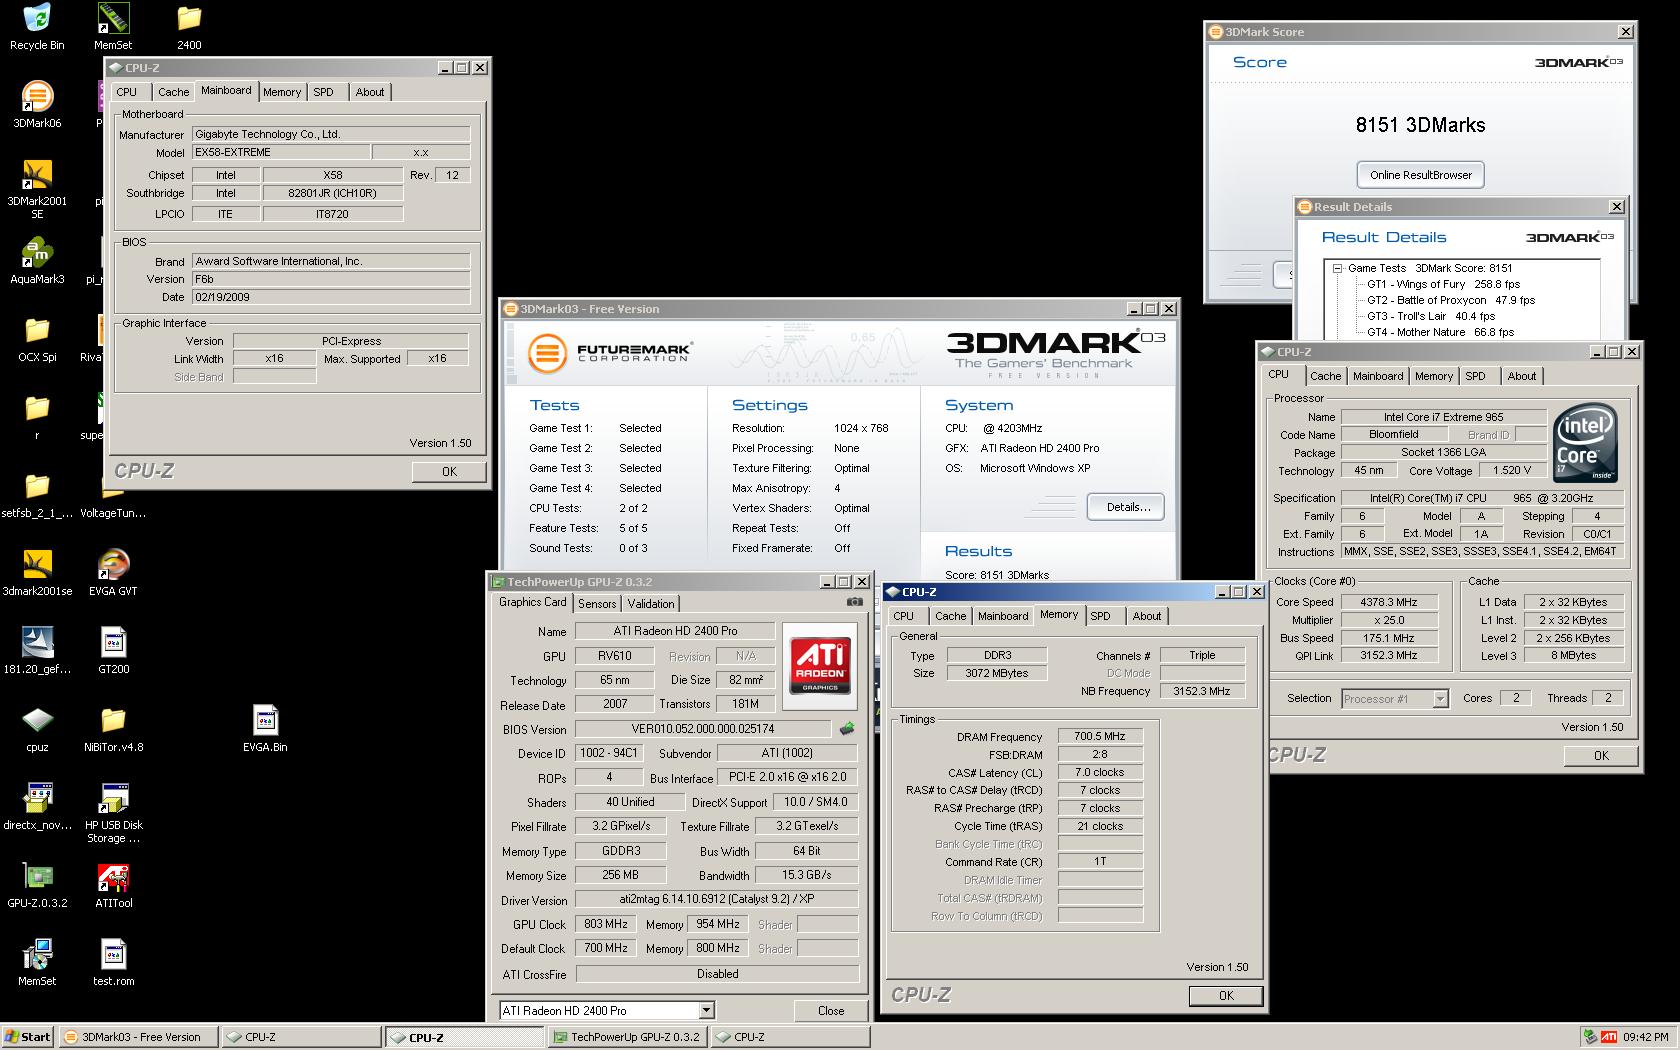Open the test.rom file icon
The image size is (1680, 1050).
click(113, 963)
